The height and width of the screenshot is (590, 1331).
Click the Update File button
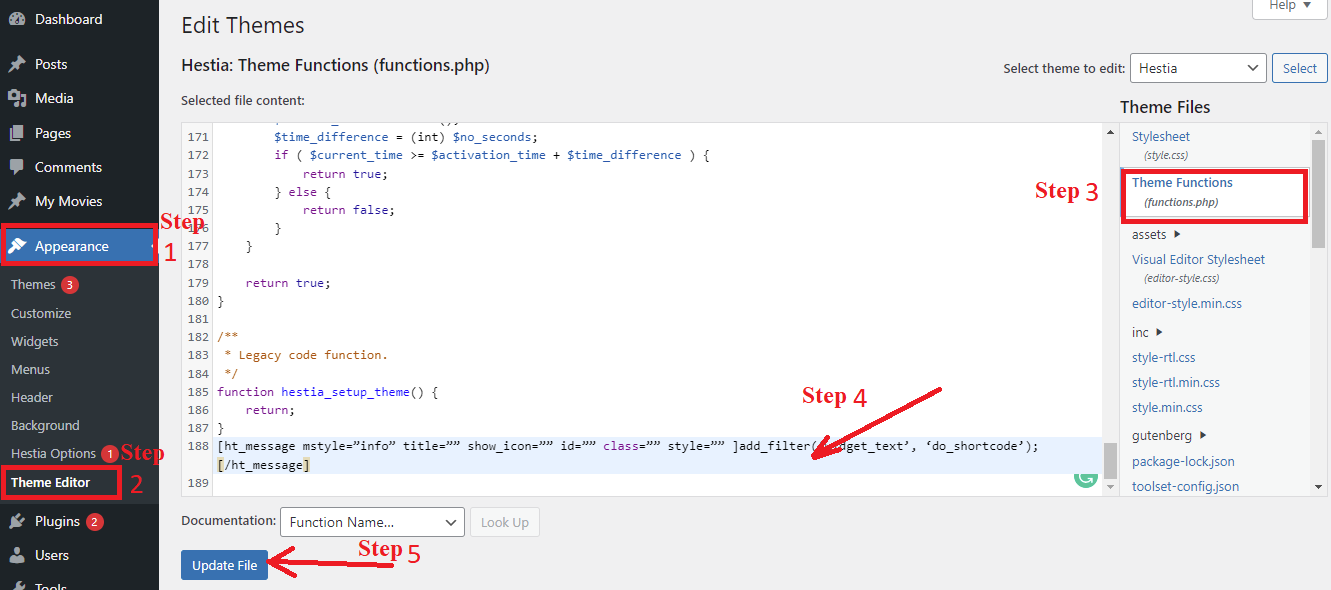pyautogui.click(x=224, y=564)
